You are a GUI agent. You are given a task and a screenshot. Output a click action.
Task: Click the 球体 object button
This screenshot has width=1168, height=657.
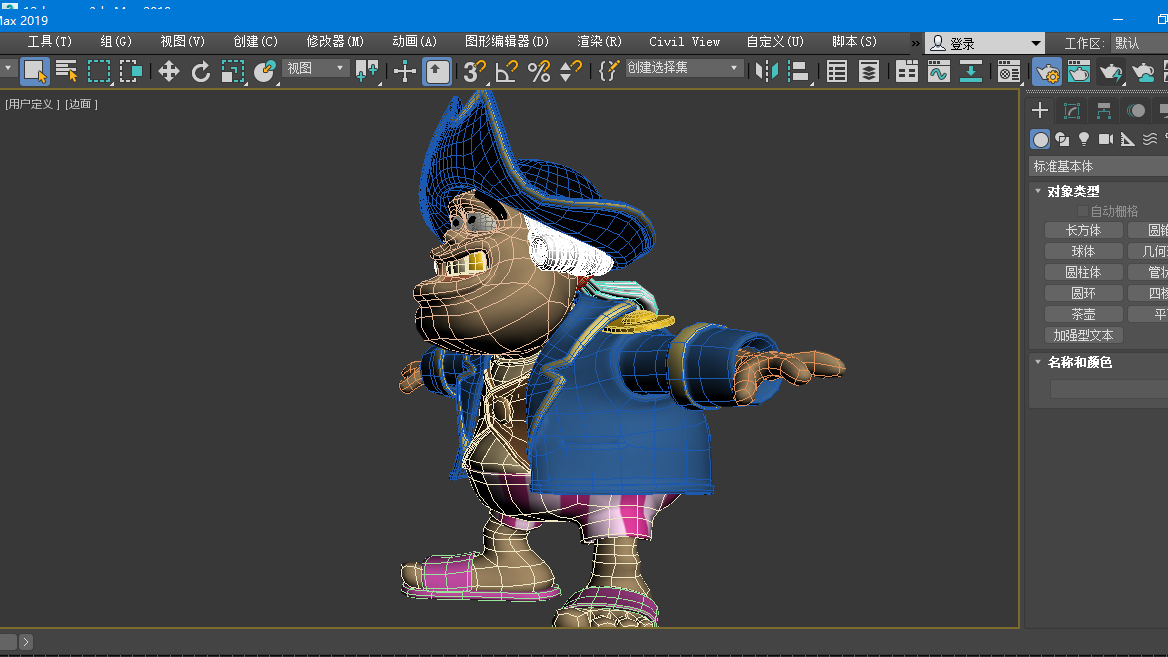coord(1083,251)
